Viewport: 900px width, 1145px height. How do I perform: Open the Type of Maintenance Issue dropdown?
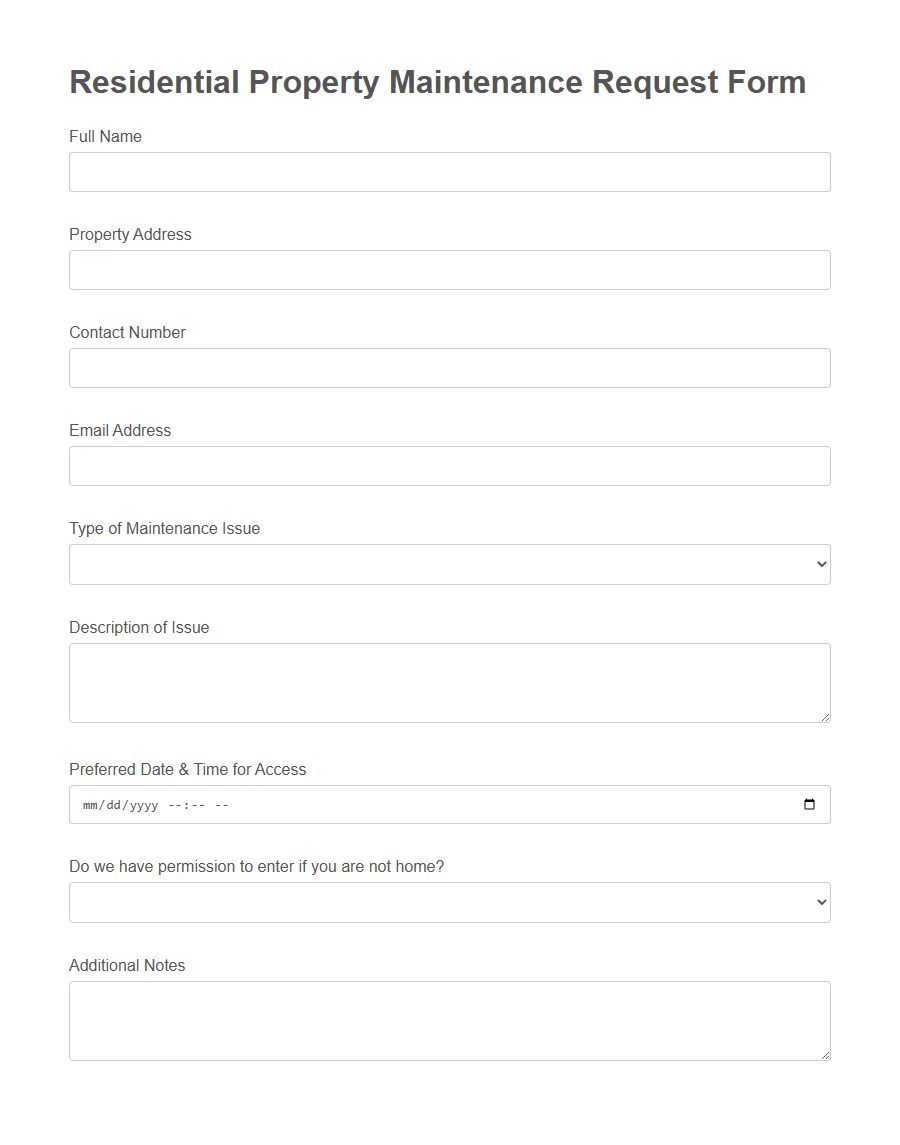tap(449, 564)
